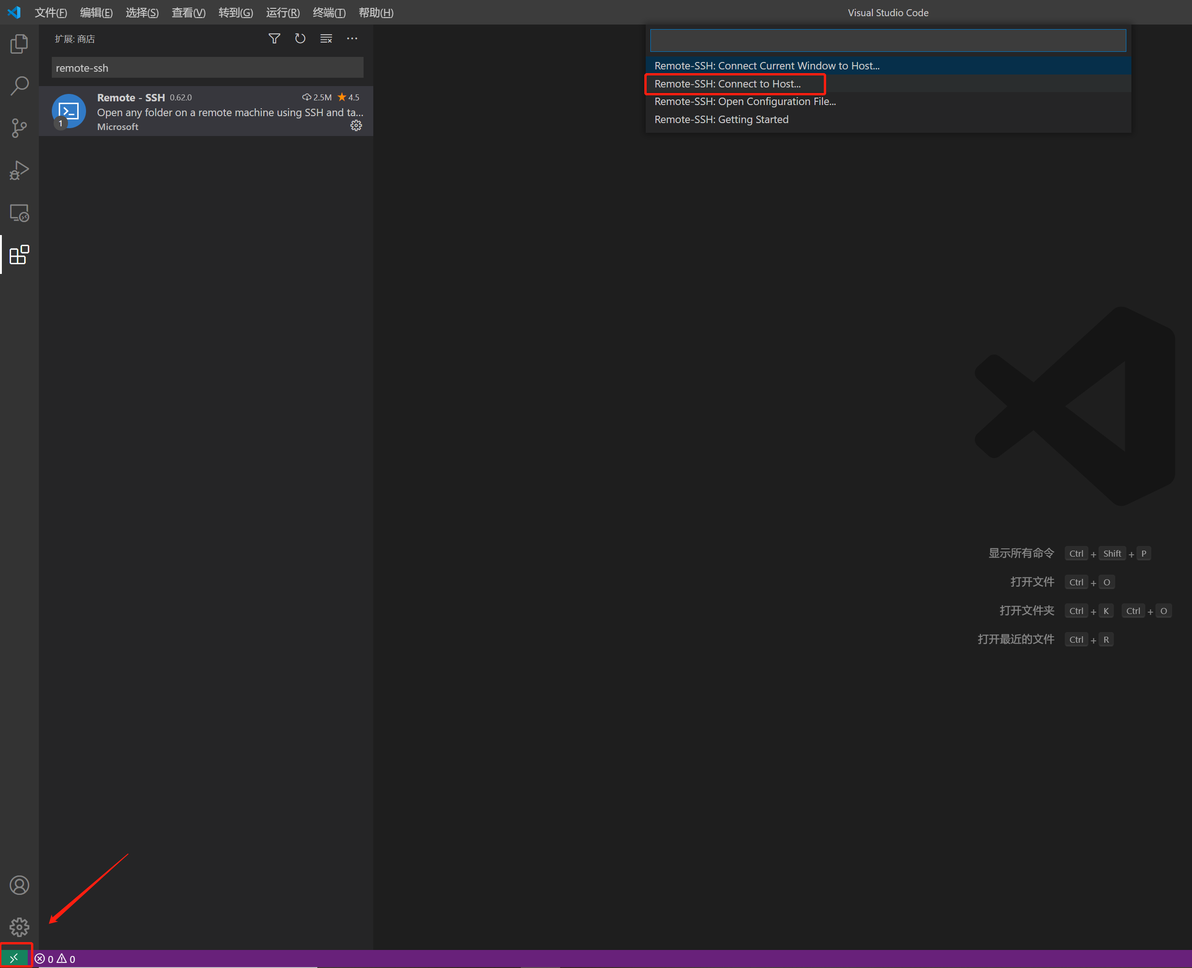
Task: Click the command palette input field
Action: pos(888,40)
